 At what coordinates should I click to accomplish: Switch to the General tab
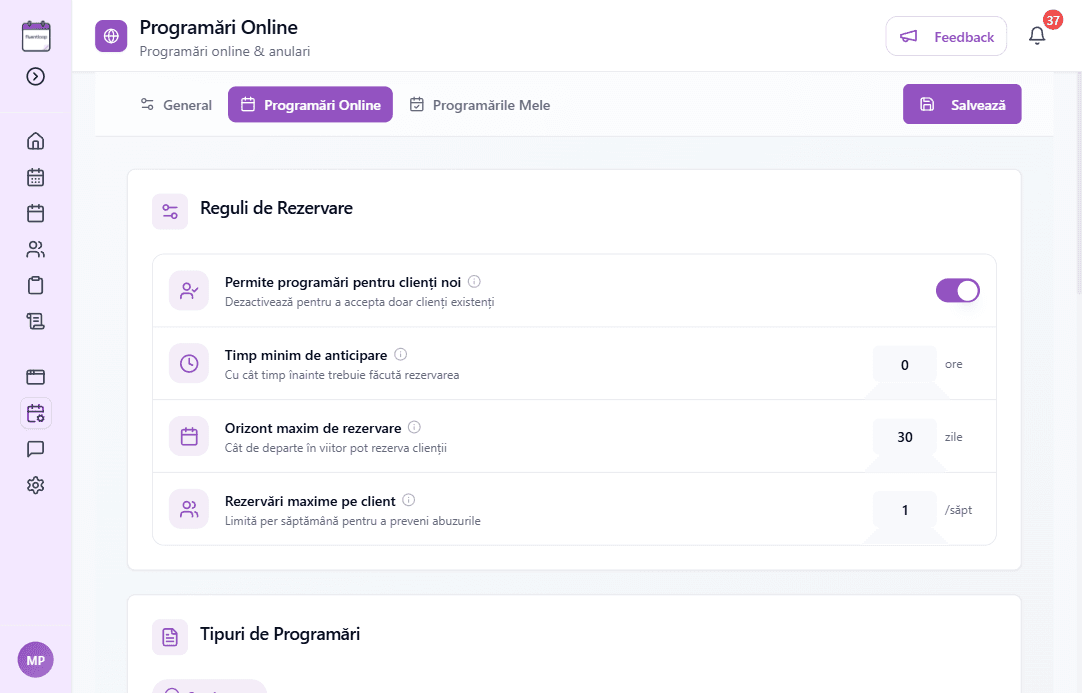point(176,105)
